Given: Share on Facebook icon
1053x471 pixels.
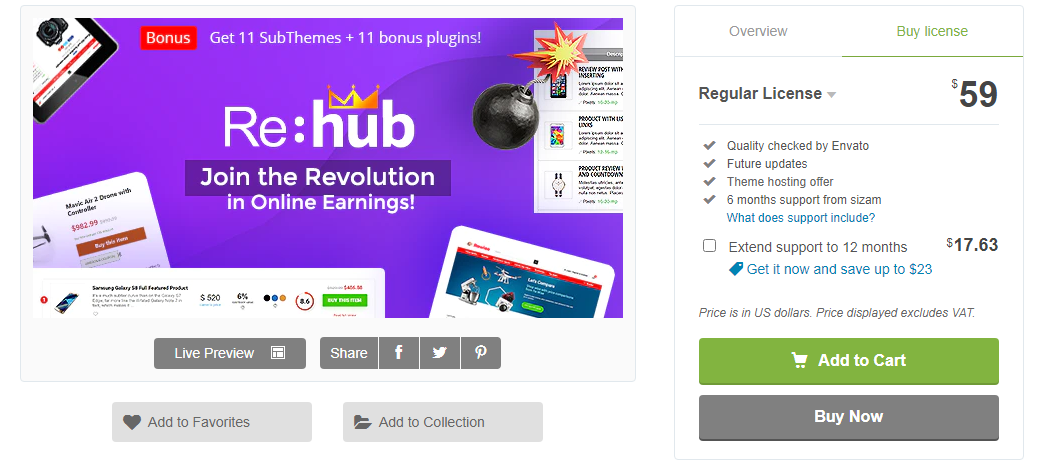Looking at the screenshot, I should point(398,353).
